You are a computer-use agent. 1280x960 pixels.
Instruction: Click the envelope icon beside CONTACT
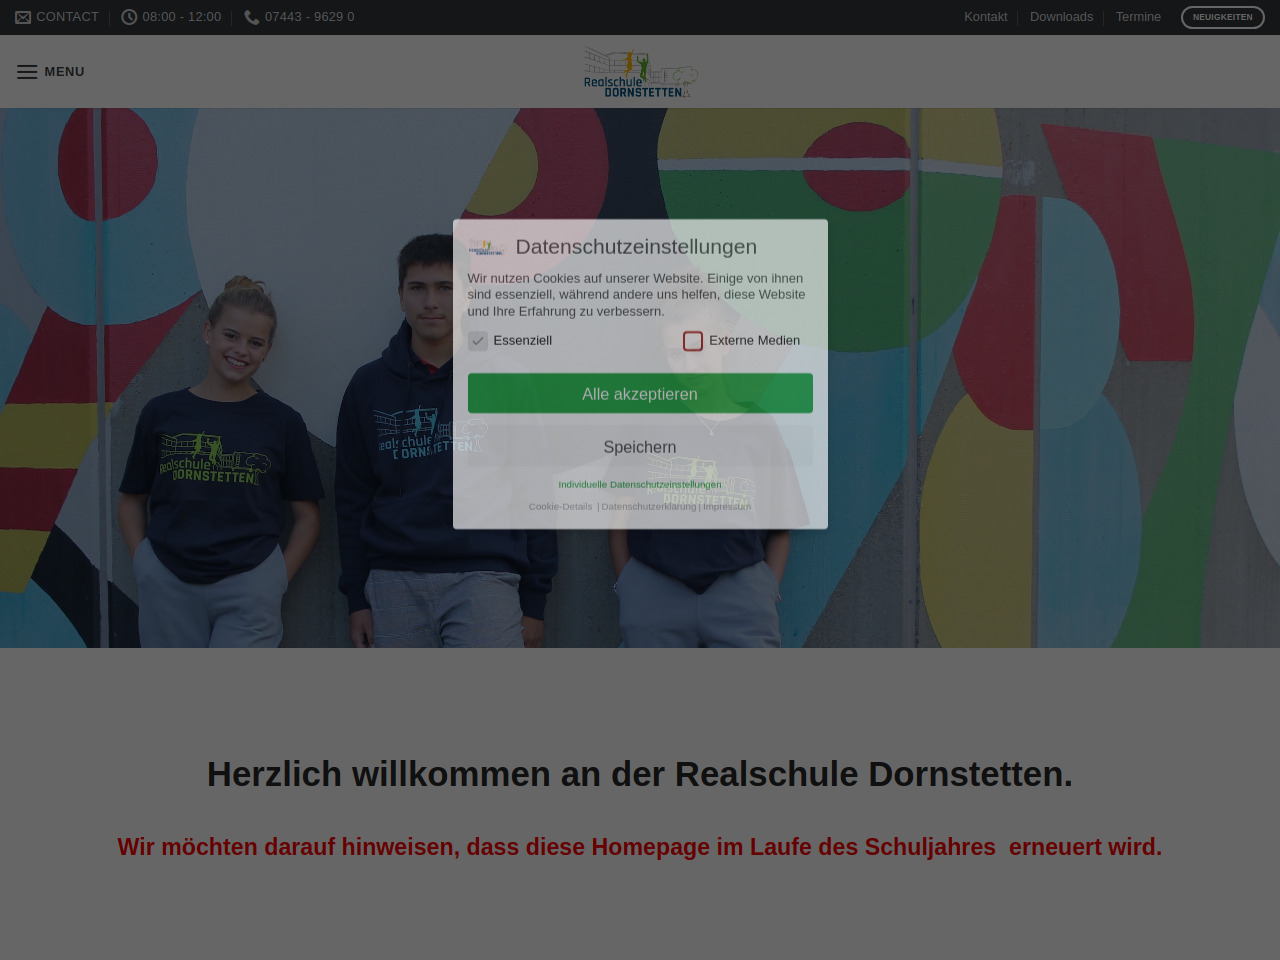coord(23,17)
